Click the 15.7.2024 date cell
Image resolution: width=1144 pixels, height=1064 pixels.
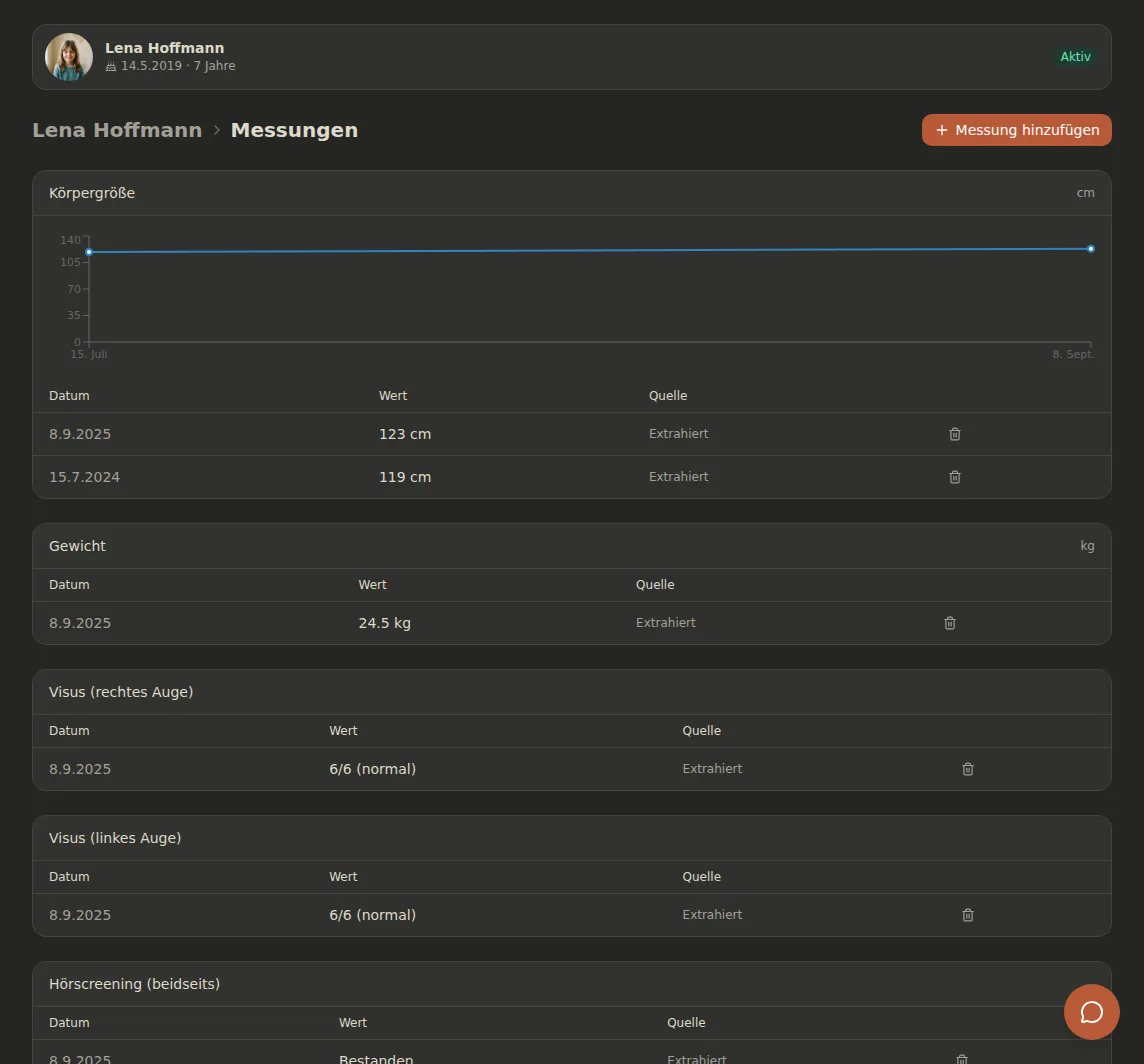click(x=84, y=477)
